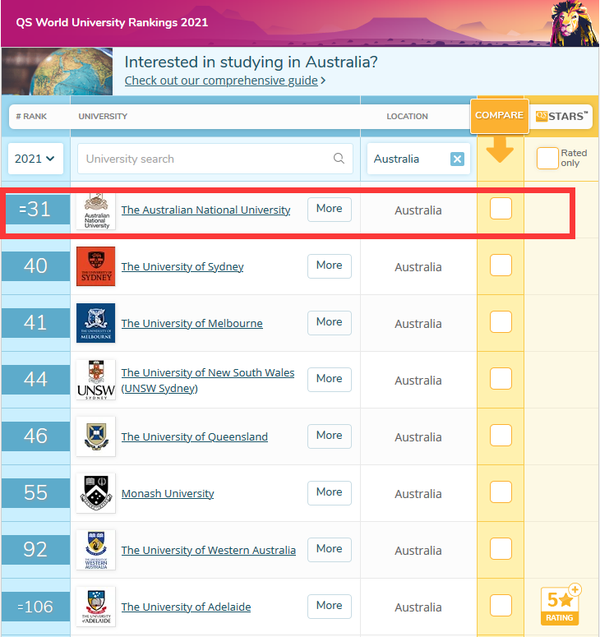Tick compare box for UNSW Sydney

click(500, 379)
